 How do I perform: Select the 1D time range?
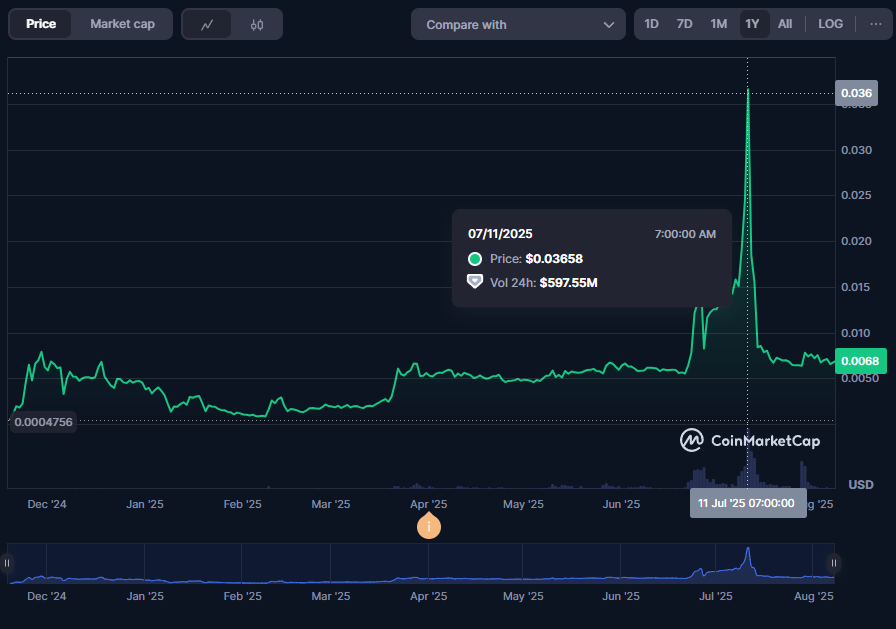[651, 24]
